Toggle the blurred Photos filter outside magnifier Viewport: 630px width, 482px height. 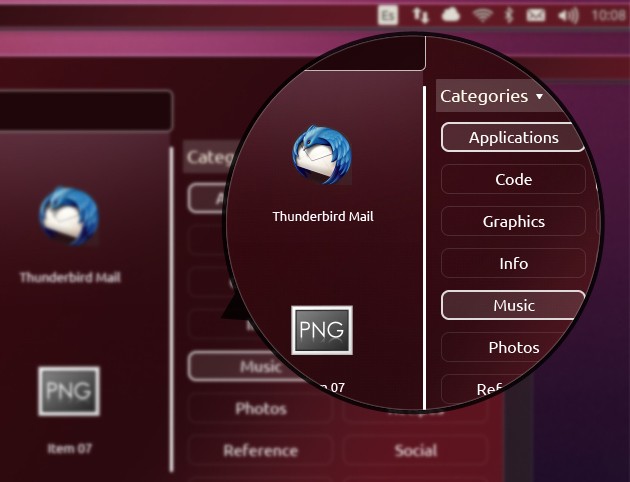pyautogui.click(x=261, y=408)
